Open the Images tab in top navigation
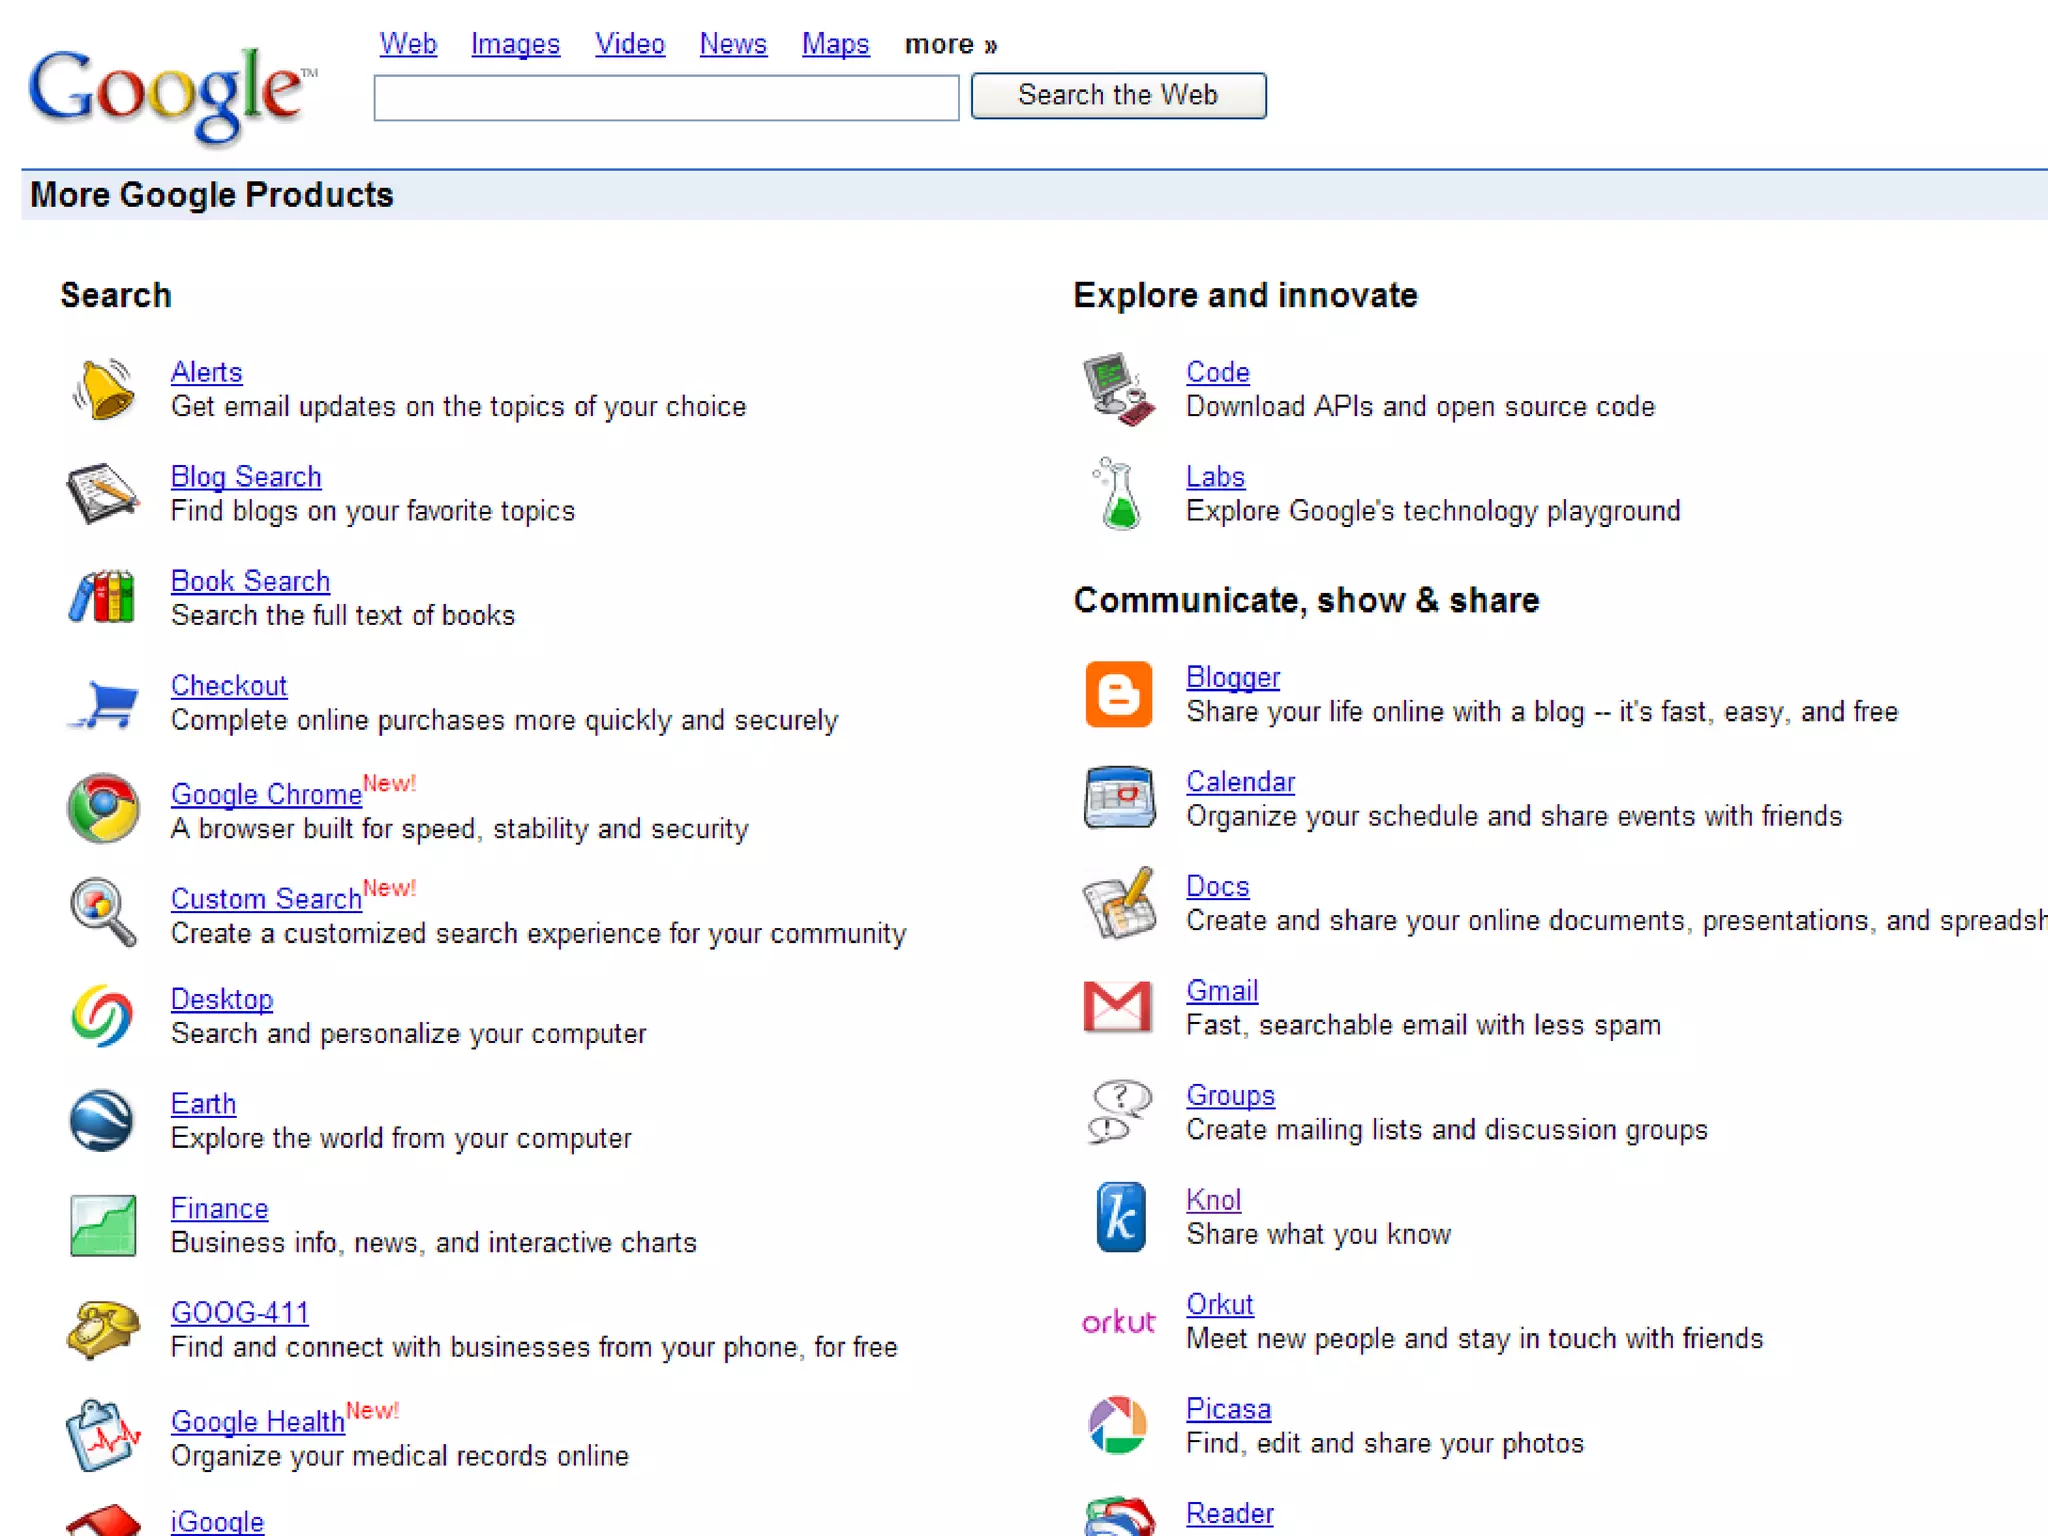This screenshot has height=1536, width=2048. [515, 44]
